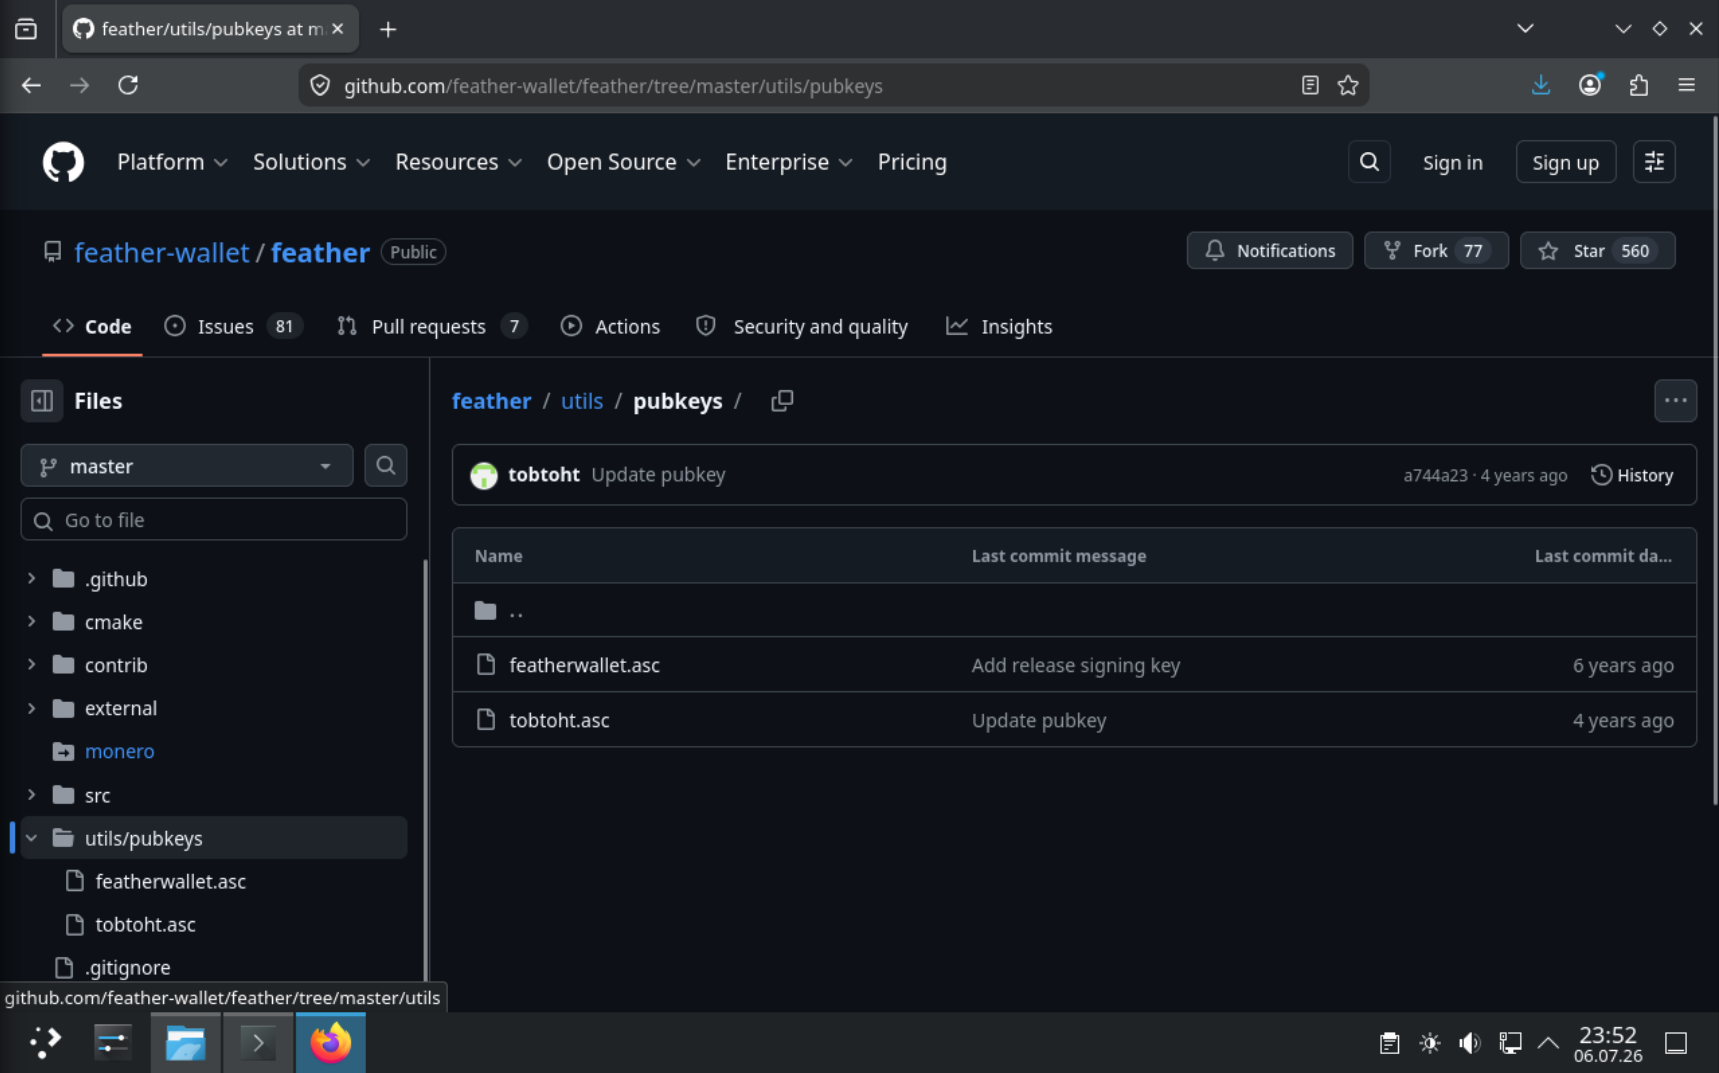
Task: Show site security shield information
Action: (x=320, y=86)
